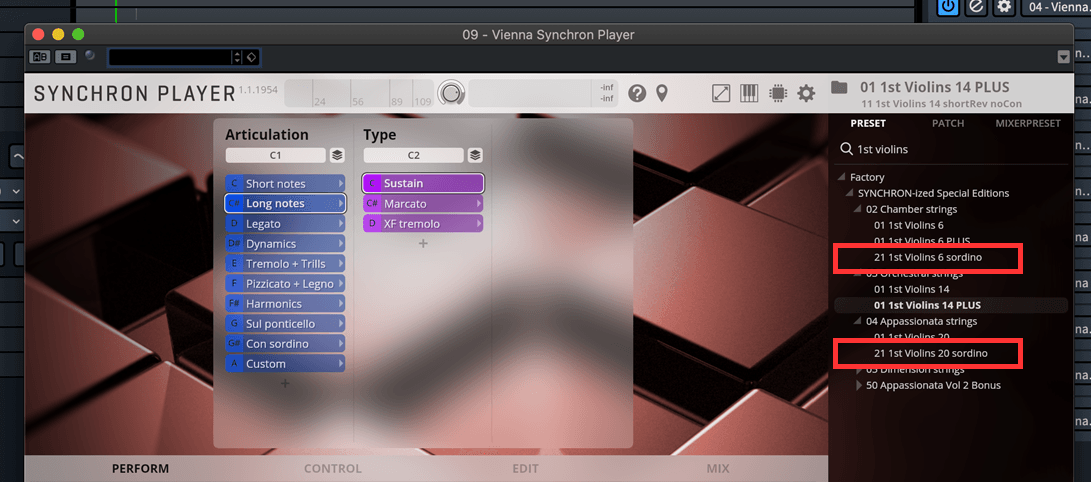Click the round bypass indicator dot
The width and height of the screenshot is (1091, 482).
[90, 56]
